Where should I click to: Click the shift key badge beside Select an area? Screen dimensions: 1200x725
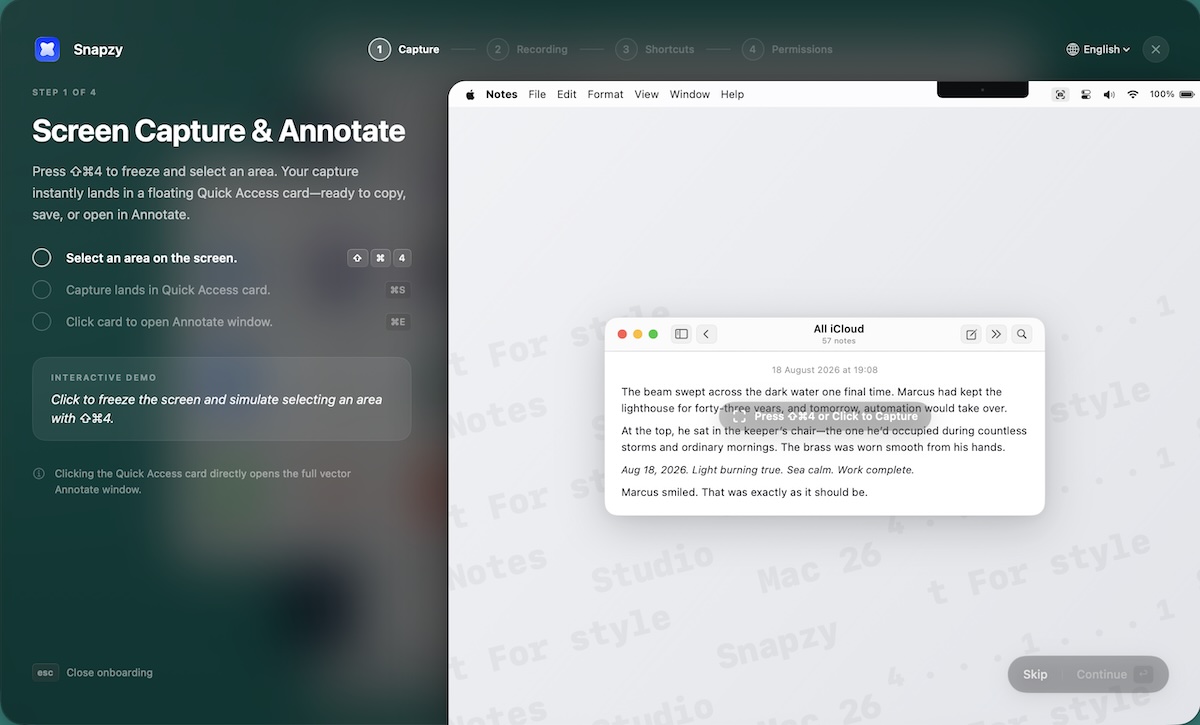(357, 258)
